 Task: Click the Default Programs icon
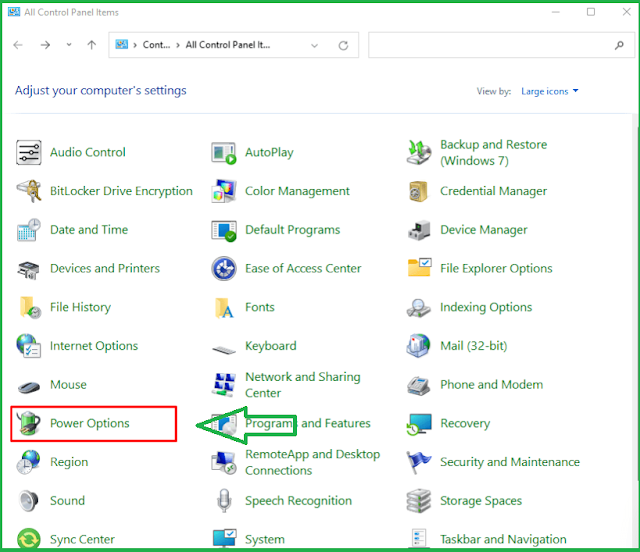pyautogui.click(x=224, y=231)
